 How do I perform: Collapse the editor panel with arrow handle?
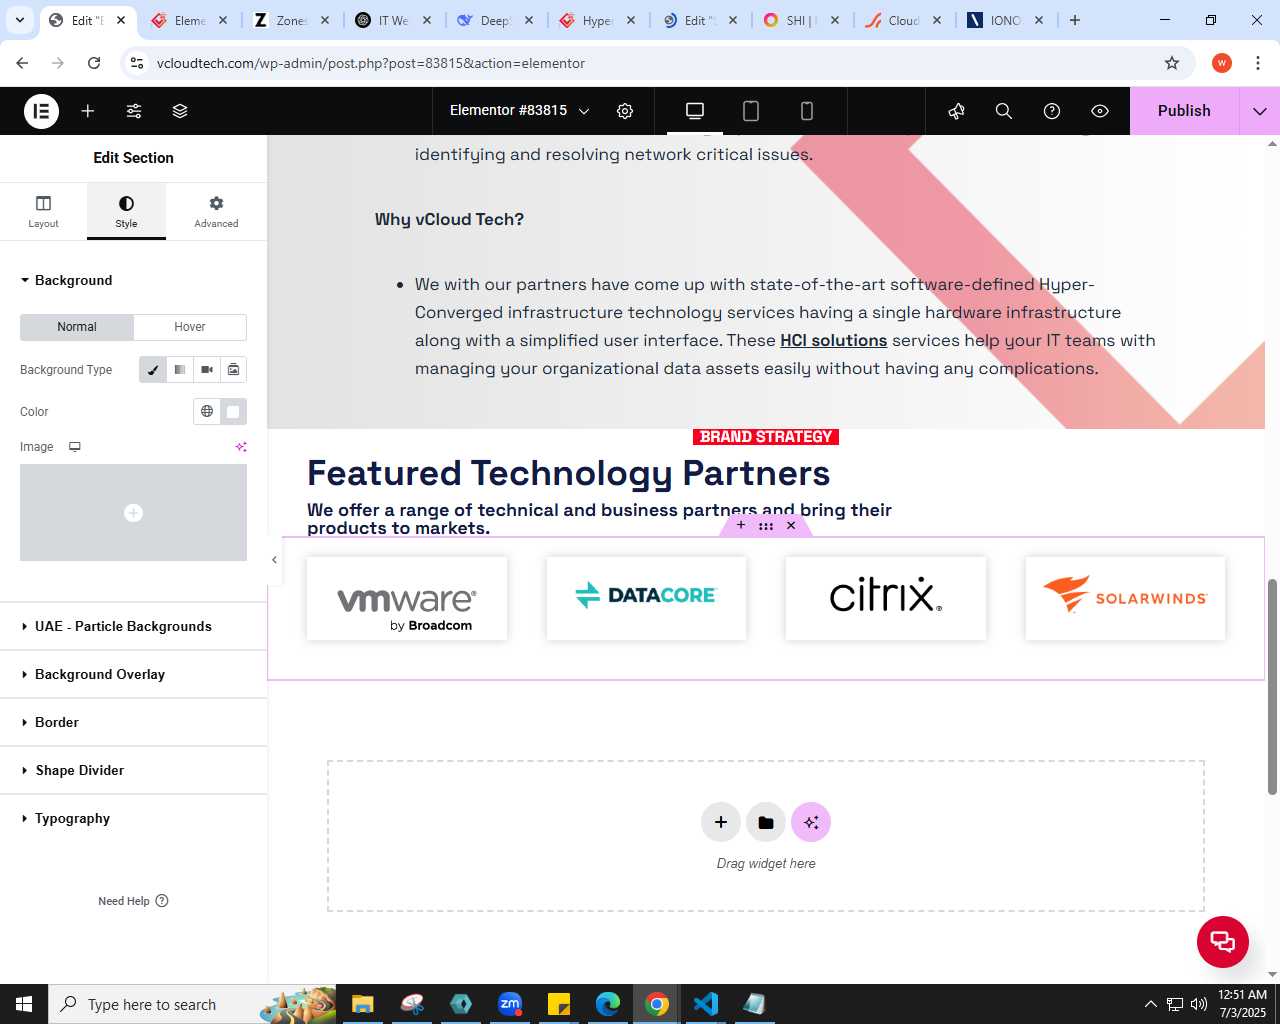[274, 560]
